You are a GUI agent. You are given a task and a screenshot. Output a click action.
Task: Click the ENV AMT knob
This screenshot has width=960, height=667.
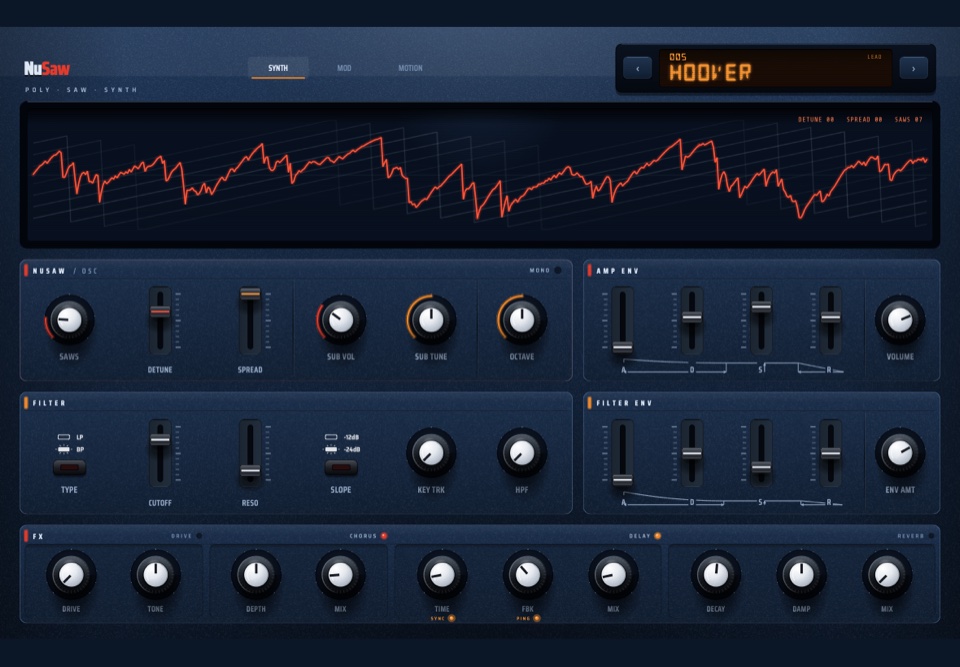[x=899, y=453]
